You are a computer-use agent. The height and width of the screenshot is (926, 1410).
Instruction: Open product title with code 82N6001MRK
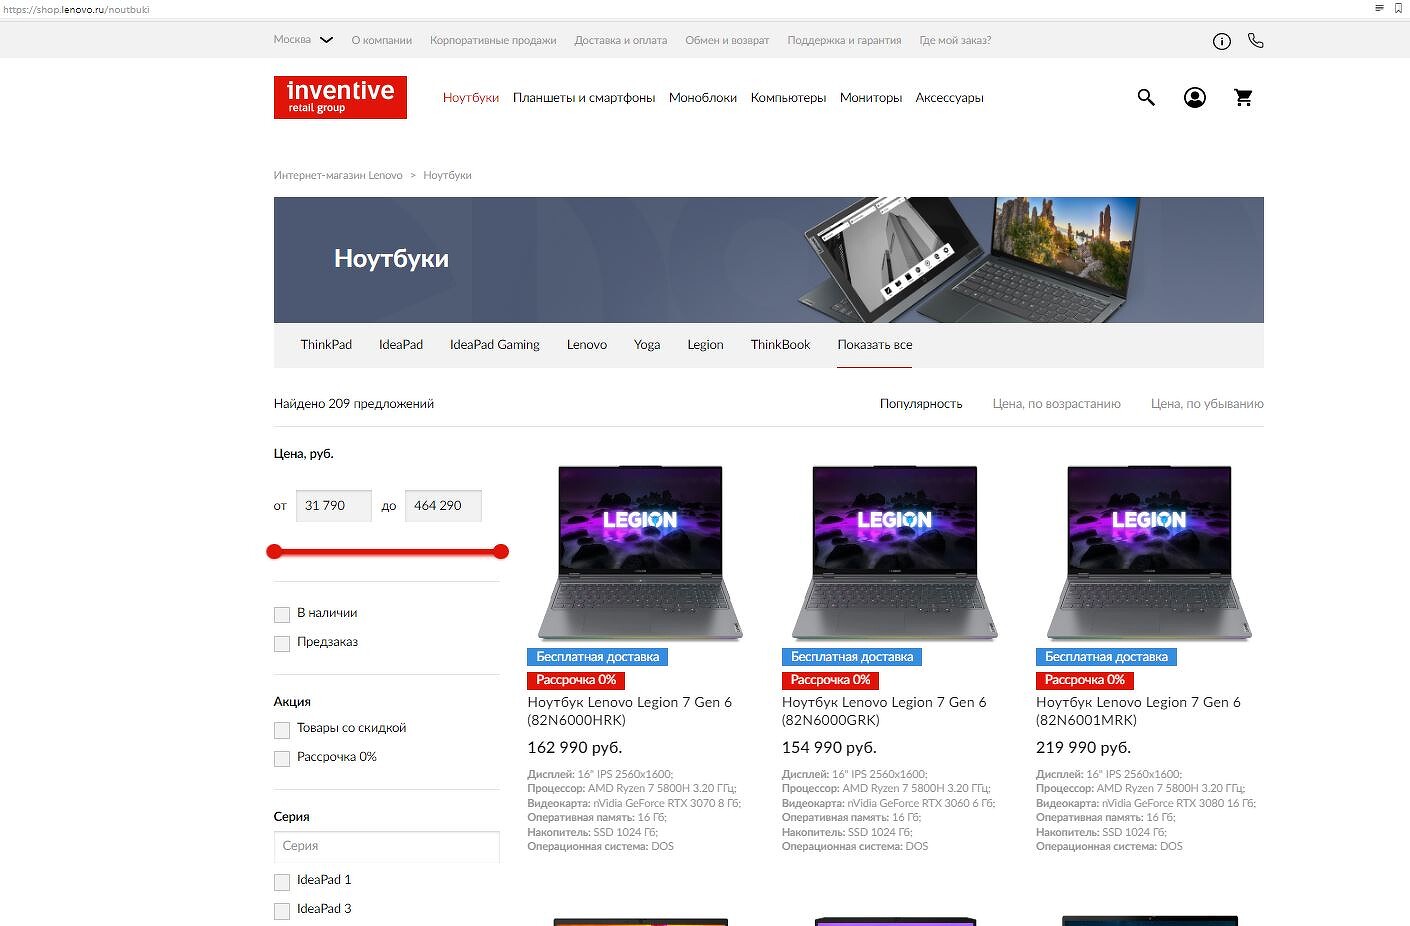tap(1138, 711)
